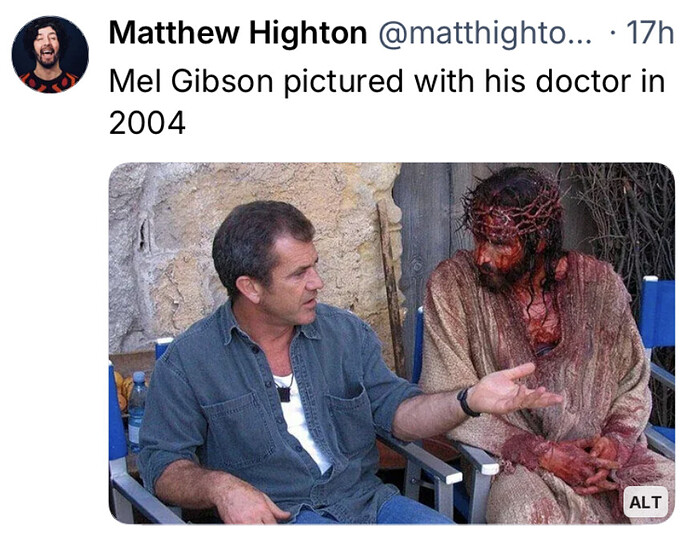690x534 pixels.
Task: Open the Matthew Highton display name link
Action: 238,33
